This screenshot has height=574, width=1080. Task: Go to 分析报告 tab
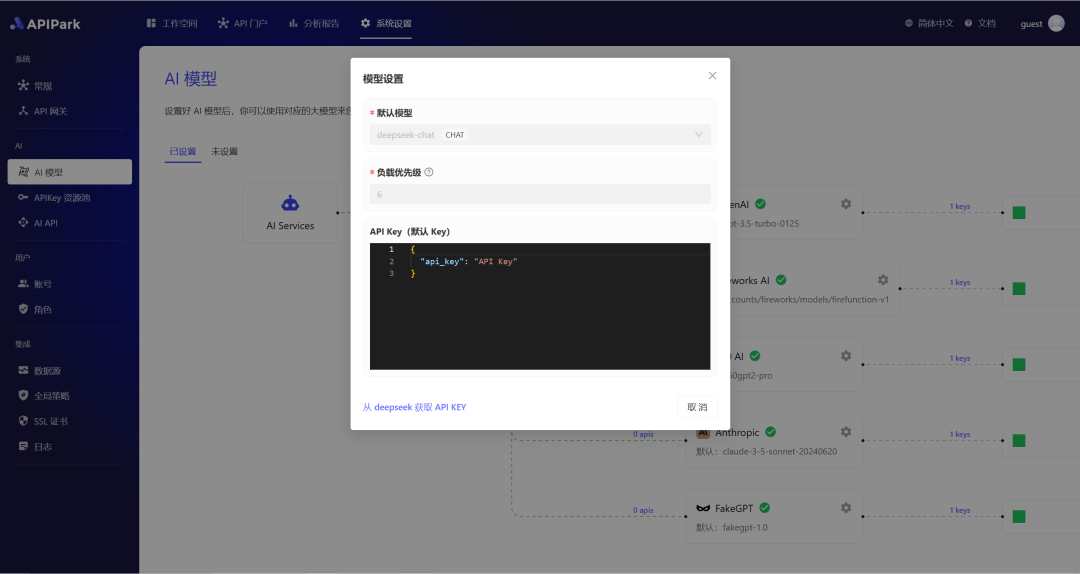tap(314, 23)
